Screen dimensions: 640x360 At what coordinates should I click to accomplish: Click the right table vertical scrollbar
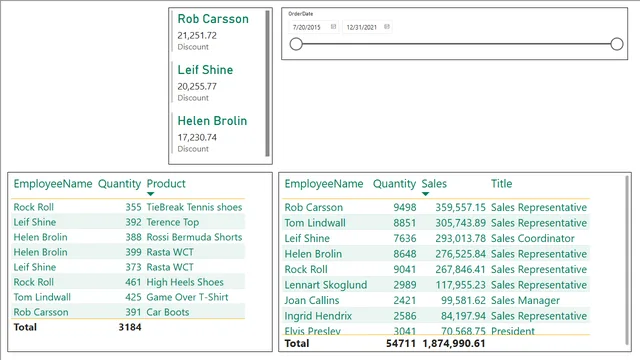click(x=627, y=260)
